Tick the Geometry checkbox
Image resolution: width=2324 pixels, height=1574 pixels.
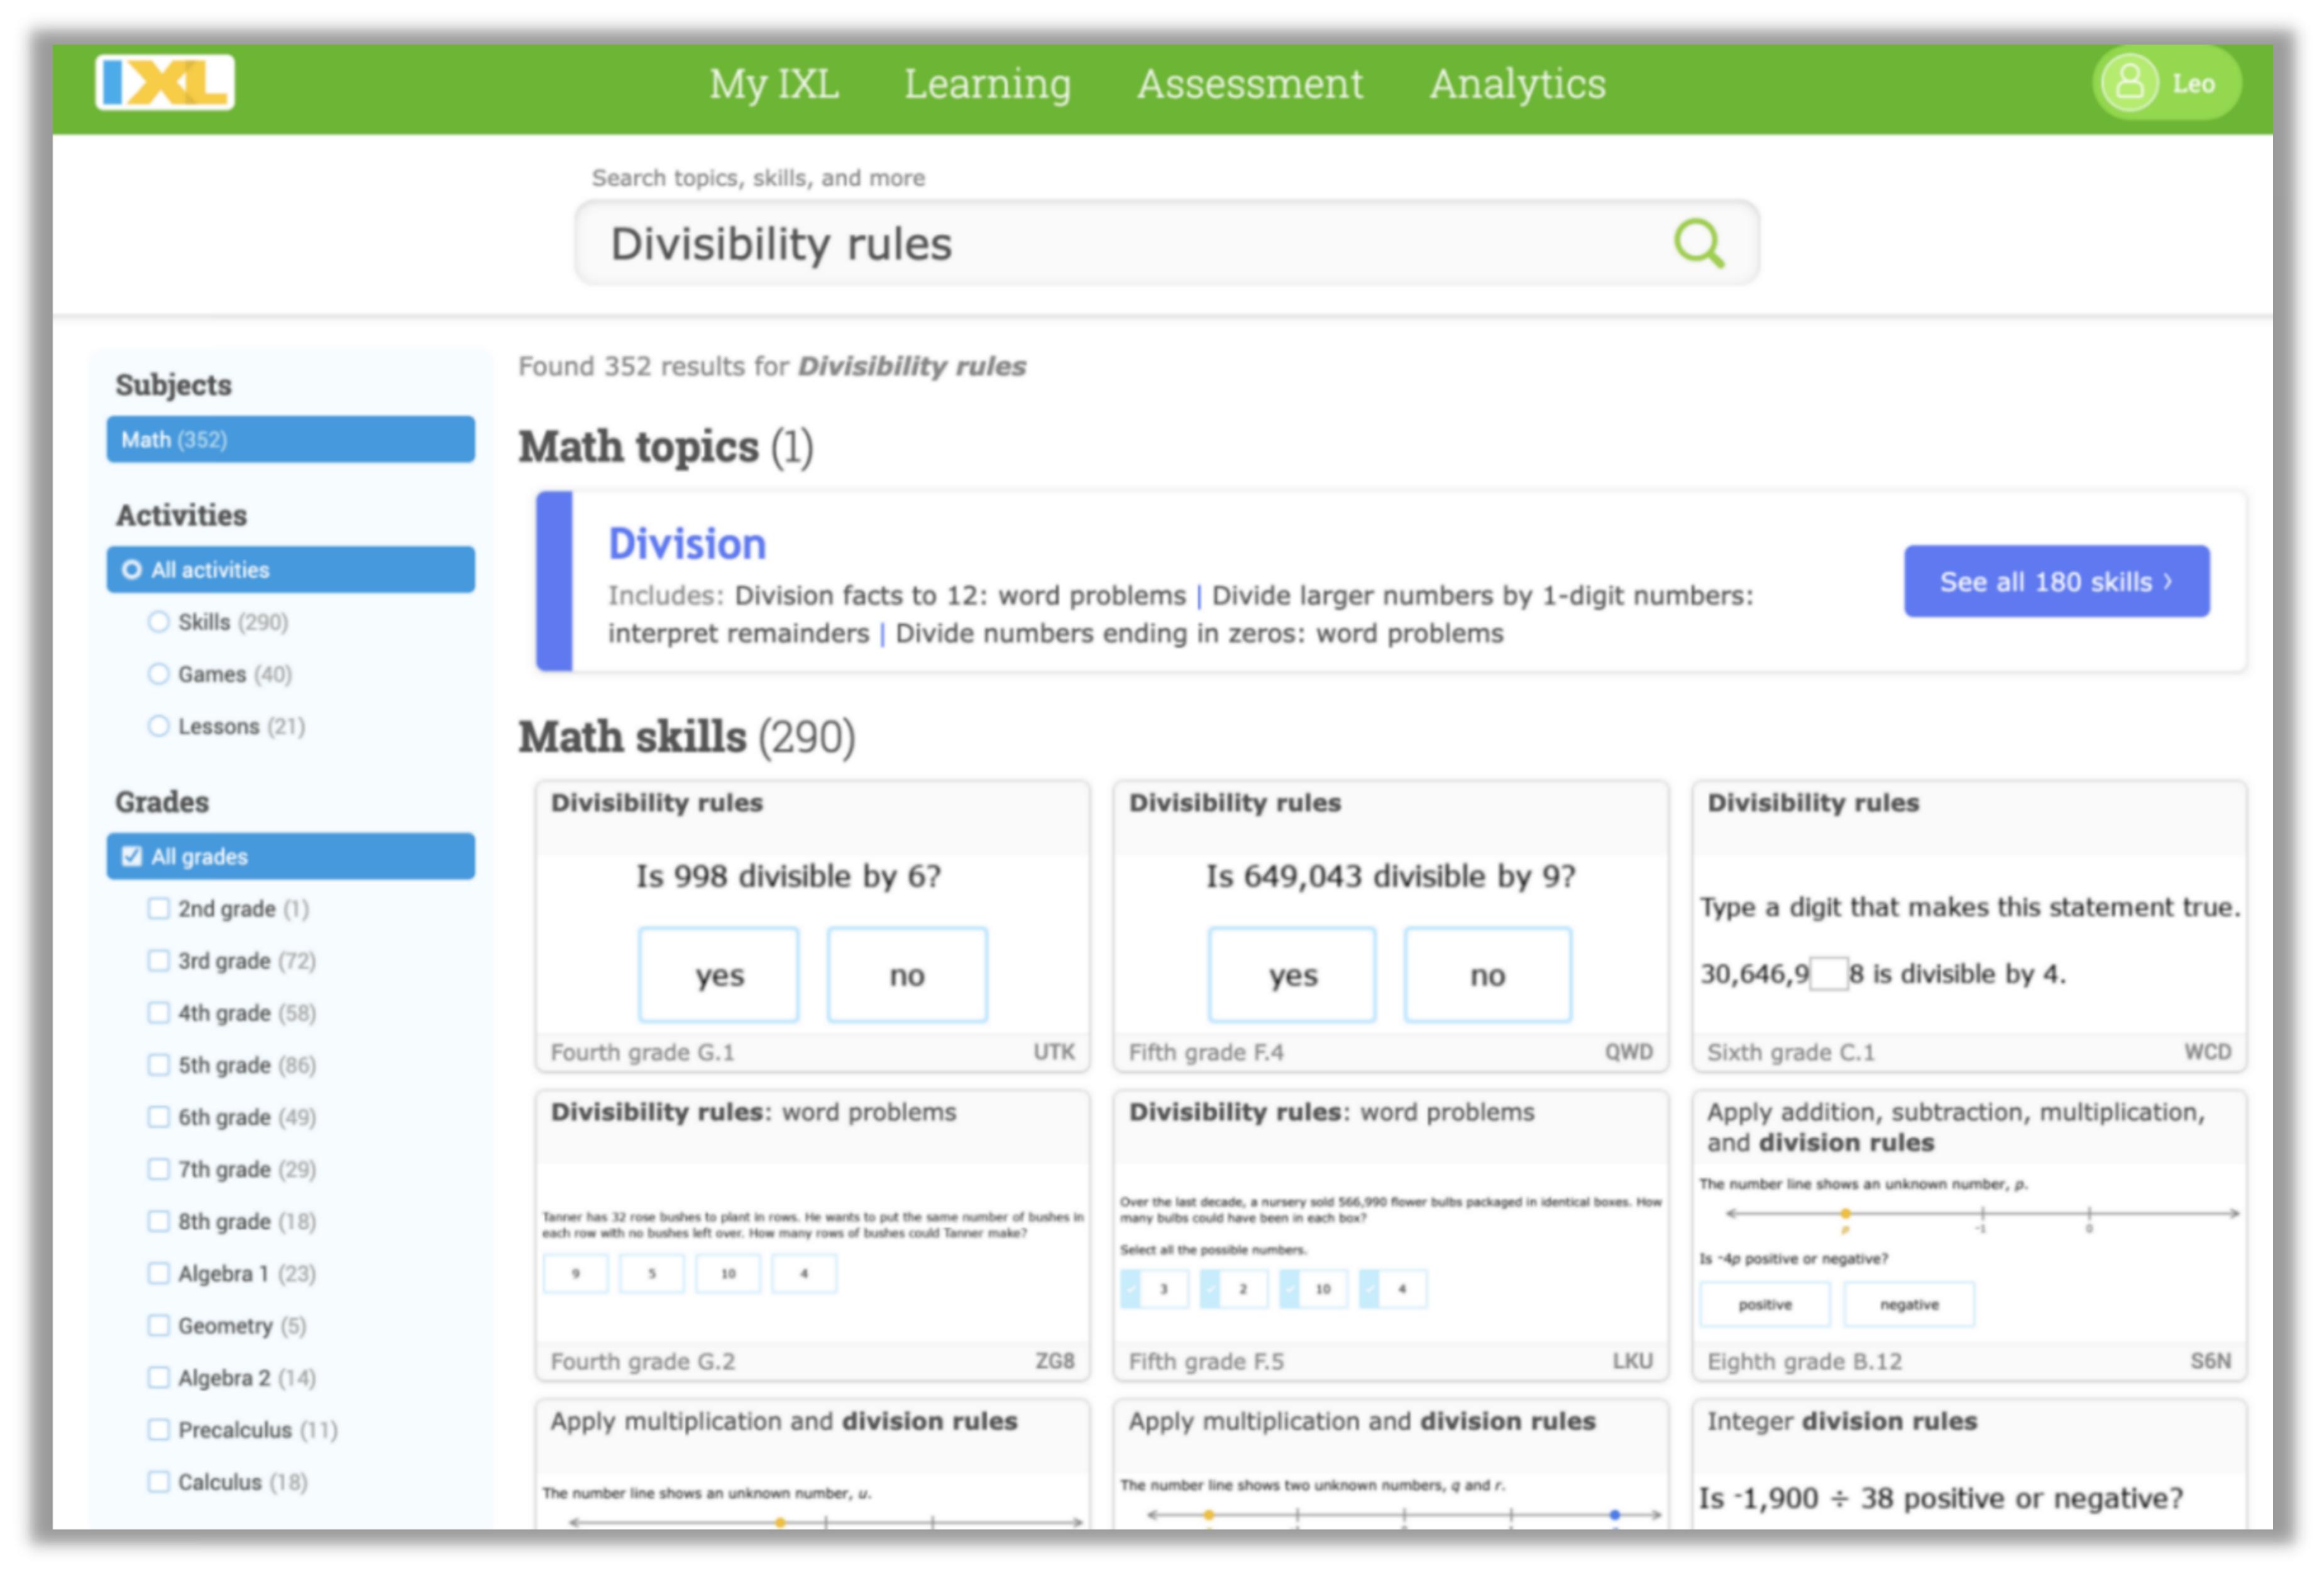[158, 1325]
